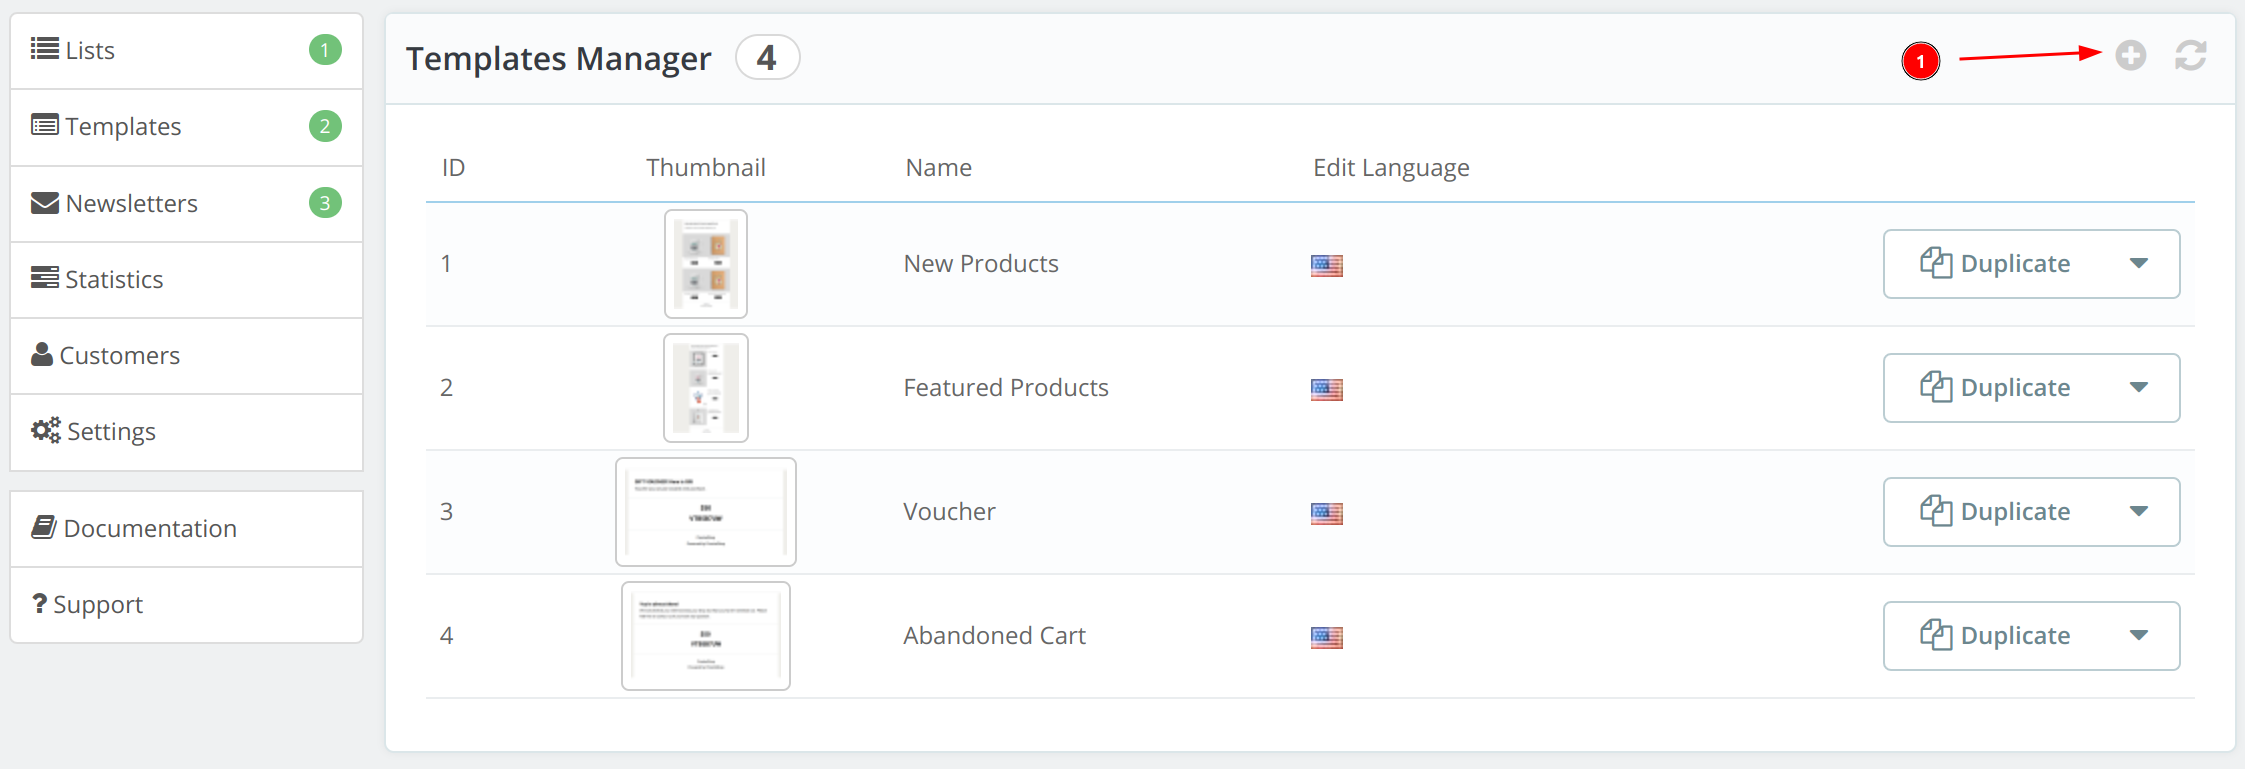Click US flag for Voucher template
The height and width of the screenshot is (769, 2245).
click(1326, 513)
